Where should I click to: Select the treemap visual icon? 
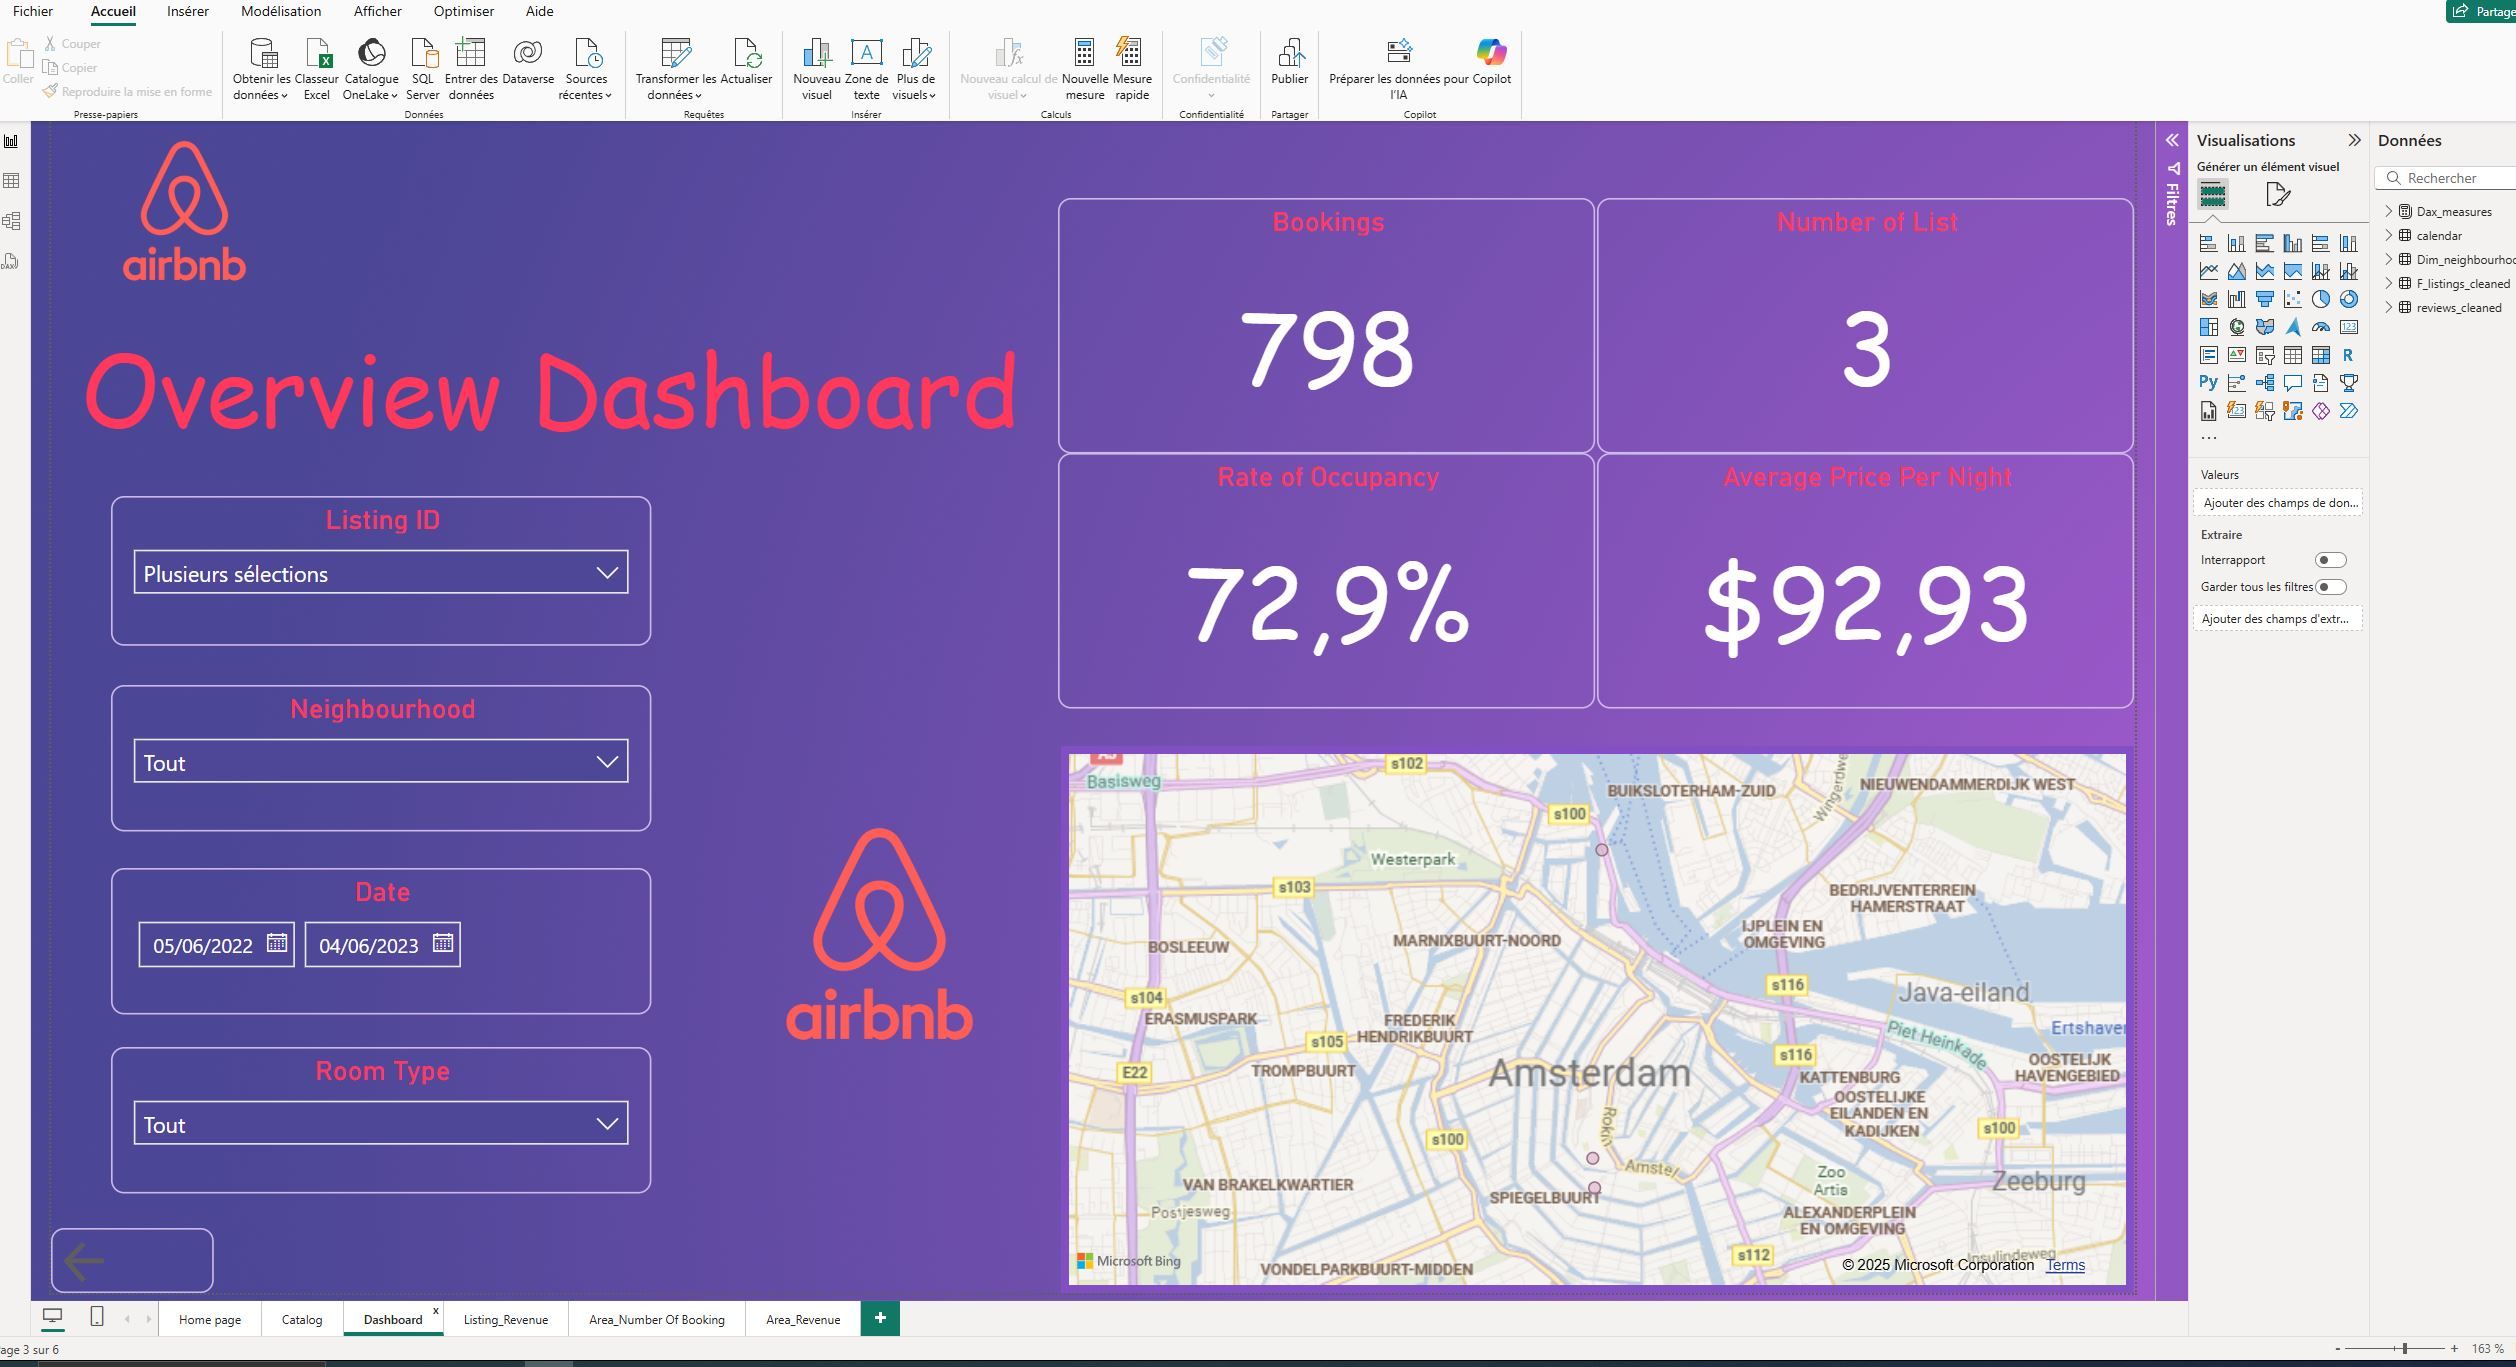click(x=2208, y=327)
